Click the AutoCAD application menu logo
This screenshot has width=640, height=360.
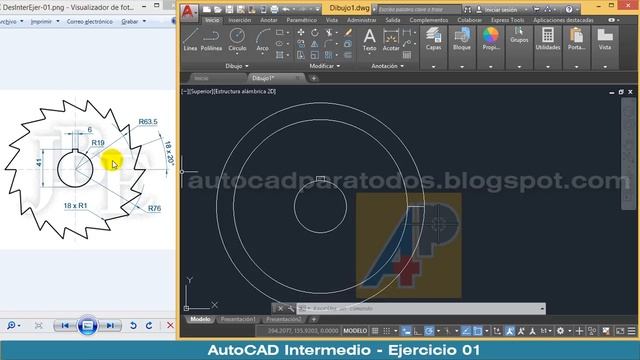[x=188, y=12]
